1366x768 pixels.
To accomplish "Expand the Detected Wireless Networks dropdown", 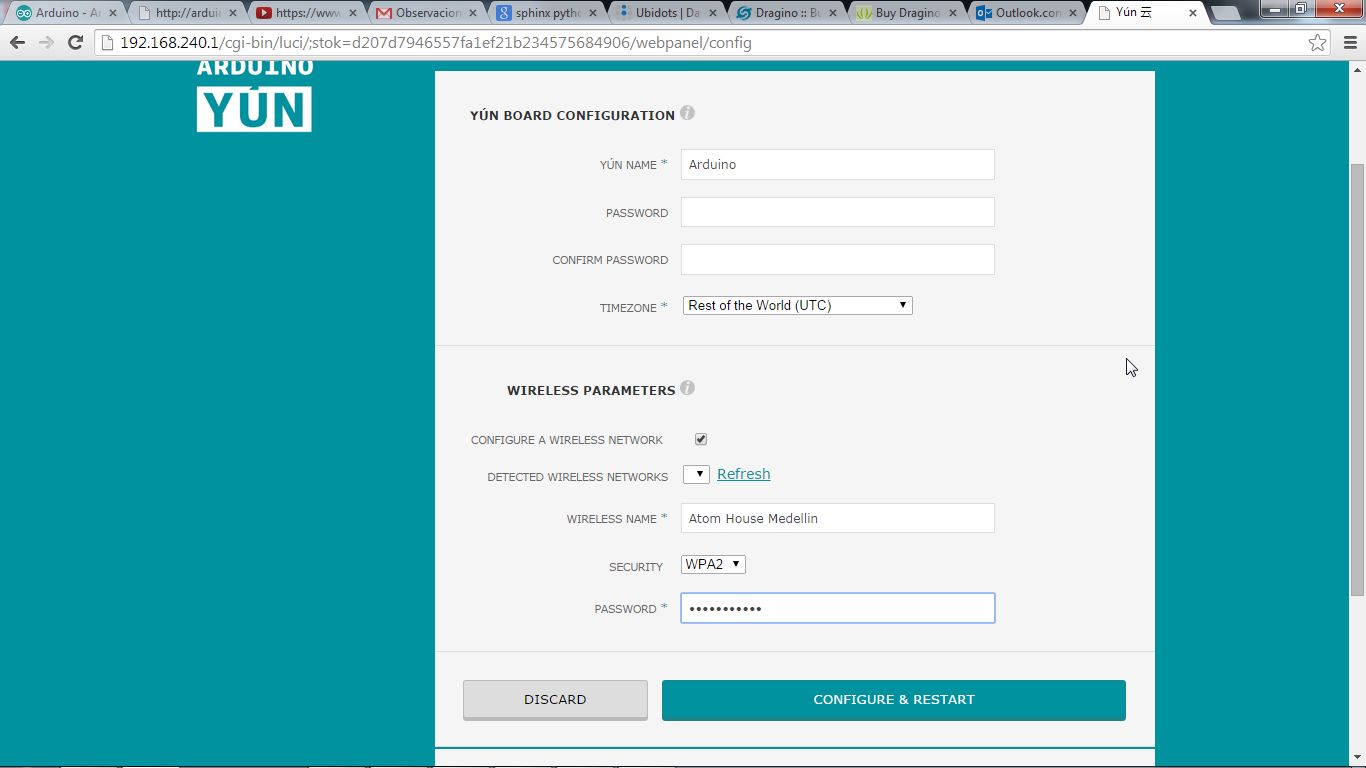I will click(696, 474).
